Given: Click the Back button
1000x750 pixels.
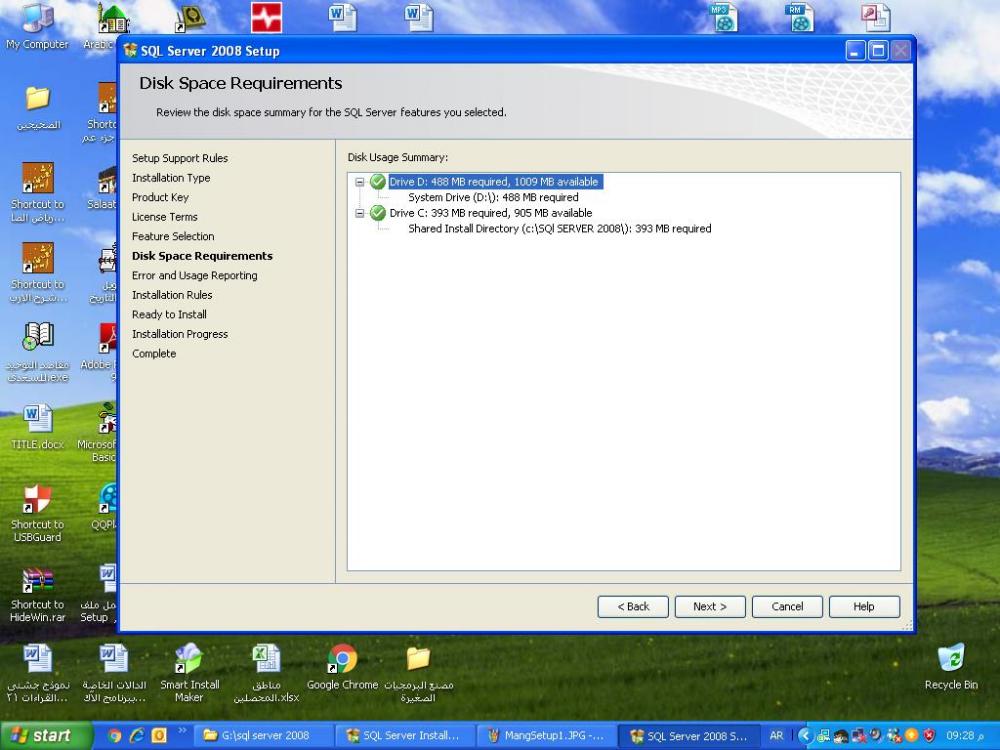Looking at the screenshot, I should click(633, 607).
